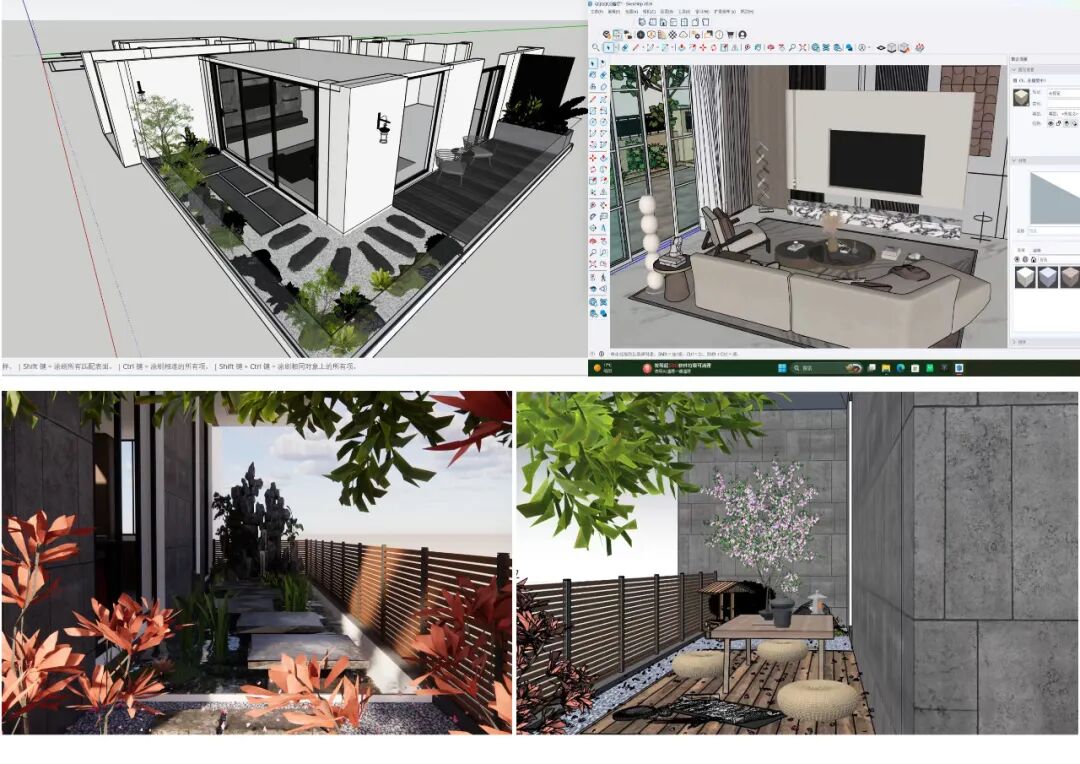
Task: Select the Search tool in SketchUp's top toolbar
Action: [x=596, y=48]
